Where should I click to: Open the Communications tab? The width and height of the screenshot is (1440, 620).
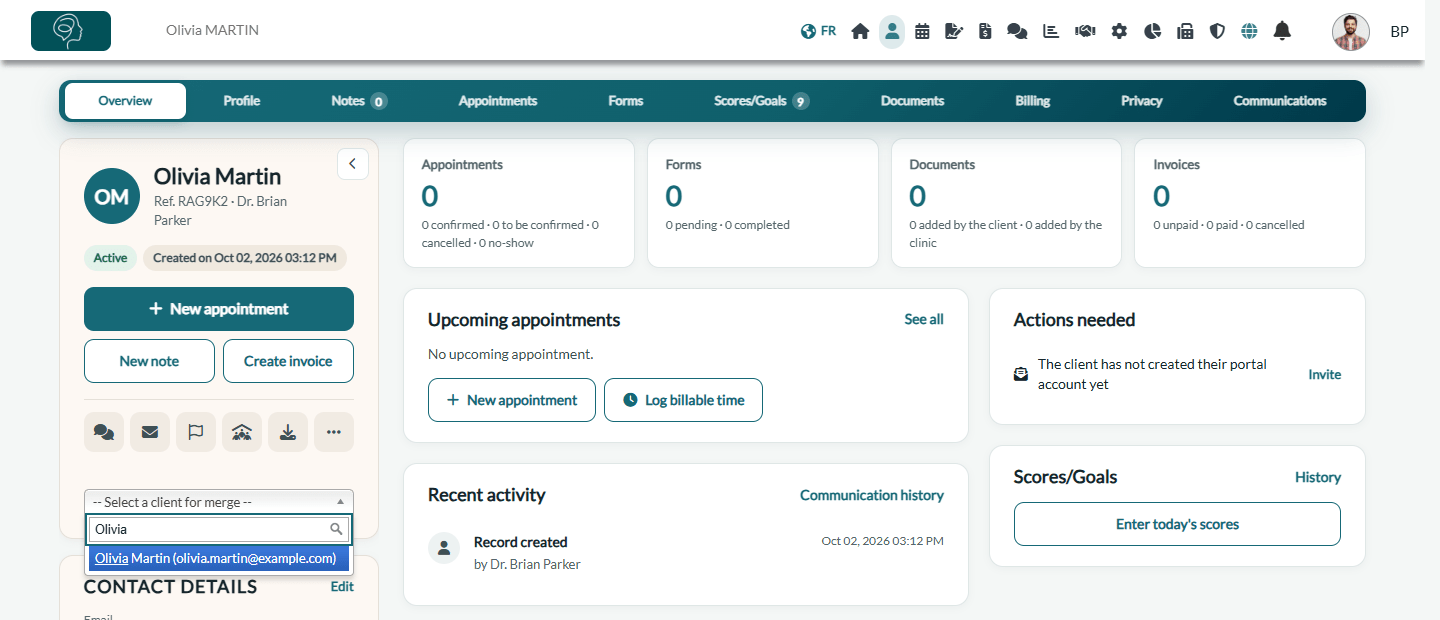pyautogui.click(x=1280, y=101)
